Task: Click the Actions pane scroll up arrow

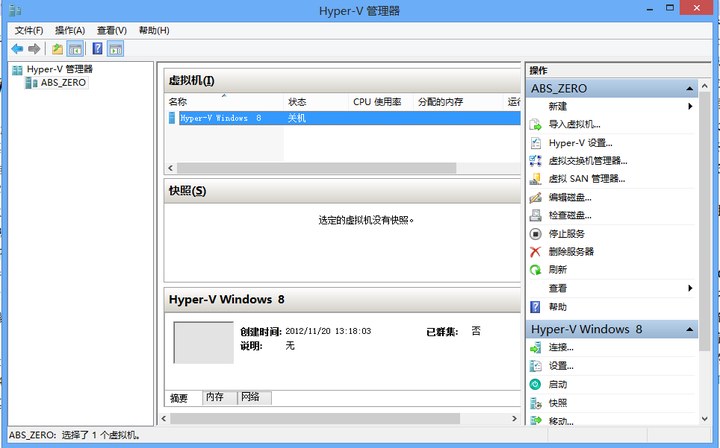Action: point(705,85)
